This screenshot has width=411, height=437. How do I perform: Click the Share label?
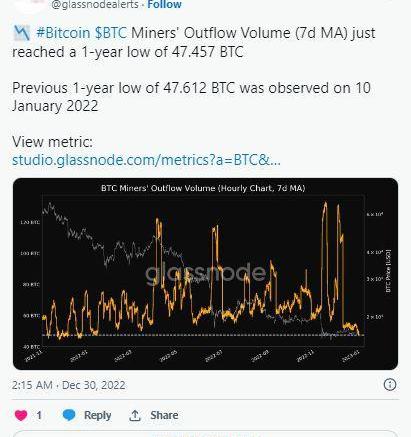(x=164, y=415)
